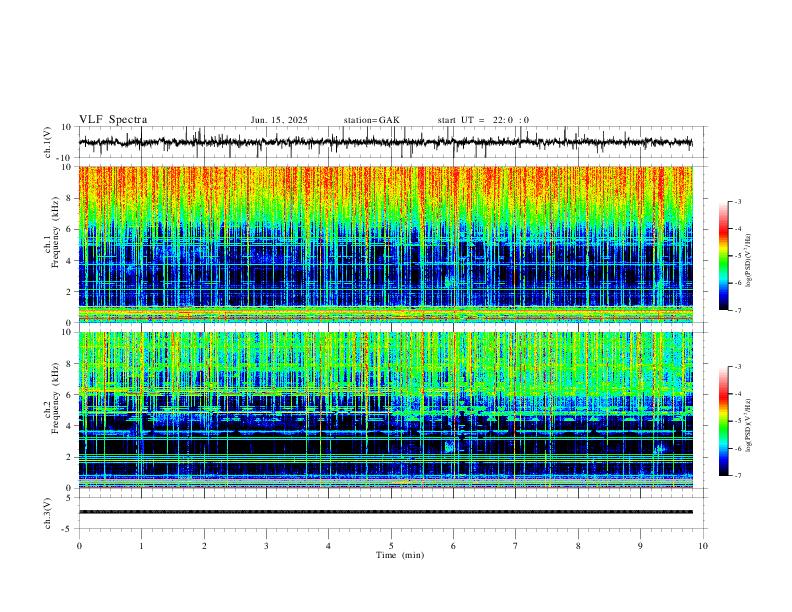Screen dimensions: 792x612
Task: Click the "Time (min)" x-axis label
Action: click(400, 555)
